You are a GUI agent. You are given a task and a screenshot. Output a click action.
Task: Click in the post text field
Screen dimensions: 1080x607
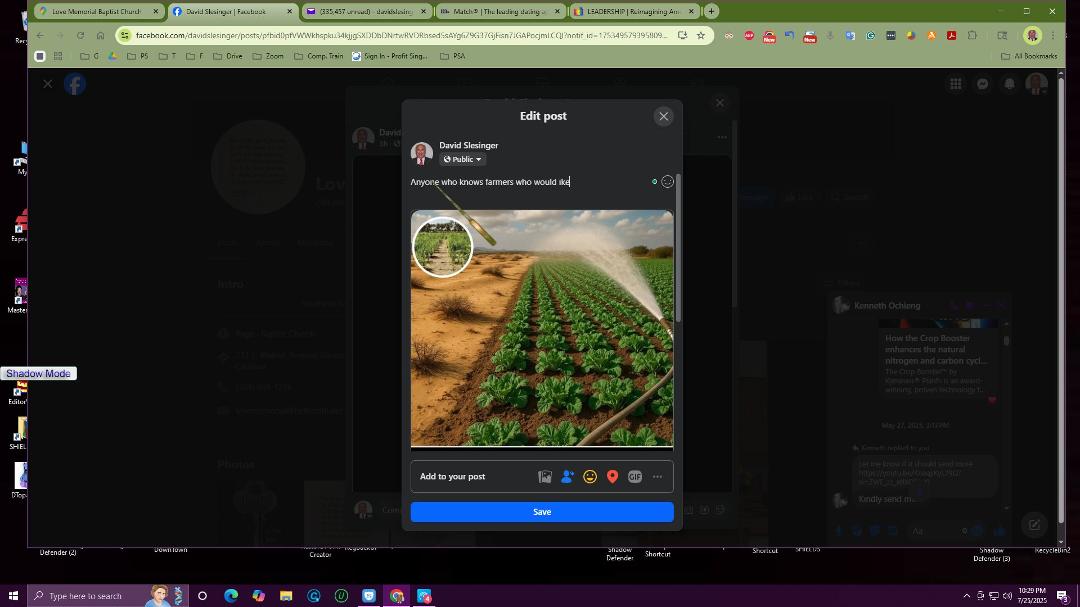pyautogui.click(x=530, y=182)
